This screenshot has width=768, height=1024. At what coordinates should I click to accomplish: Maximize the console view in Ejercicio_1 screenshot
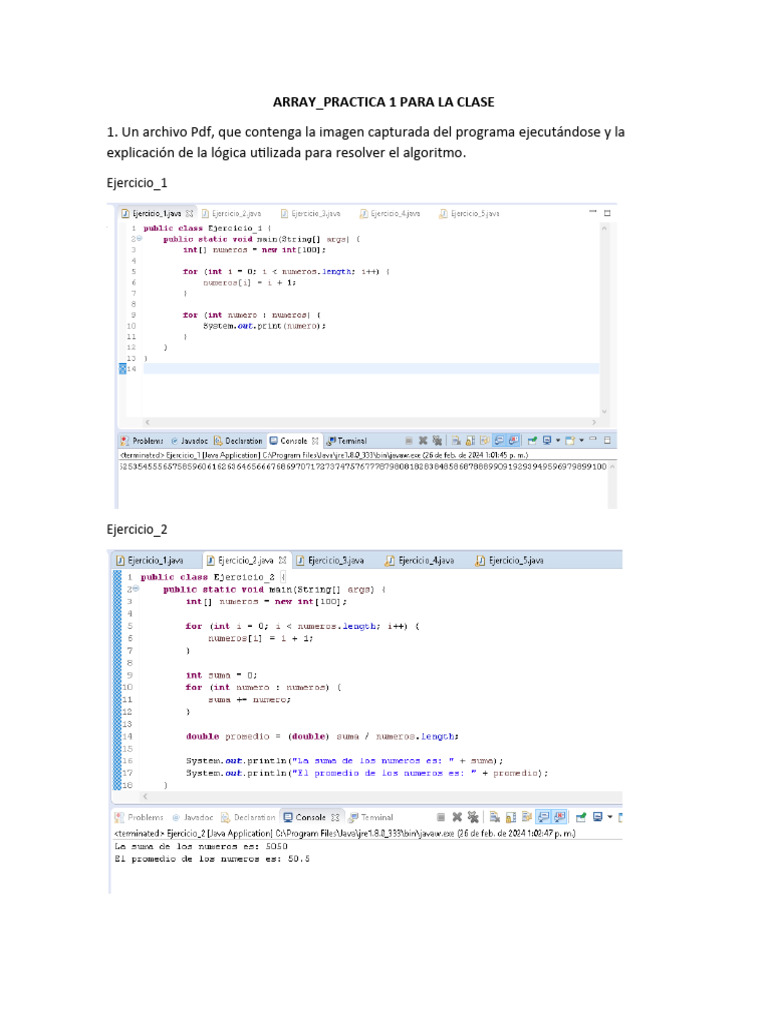point(607,440)
